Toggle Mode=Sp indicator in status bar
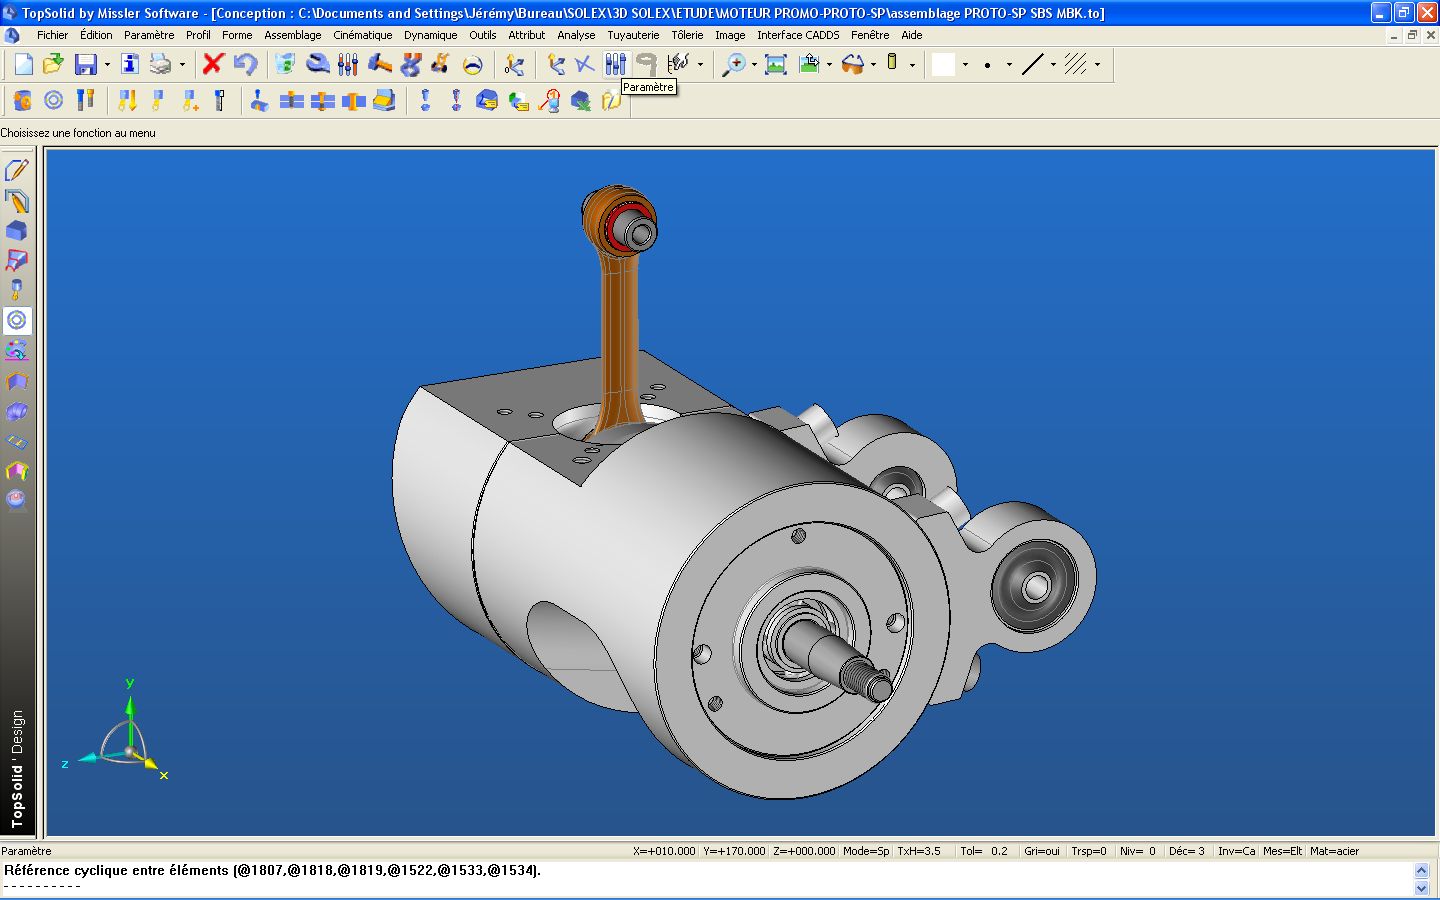 click(865, 851)
